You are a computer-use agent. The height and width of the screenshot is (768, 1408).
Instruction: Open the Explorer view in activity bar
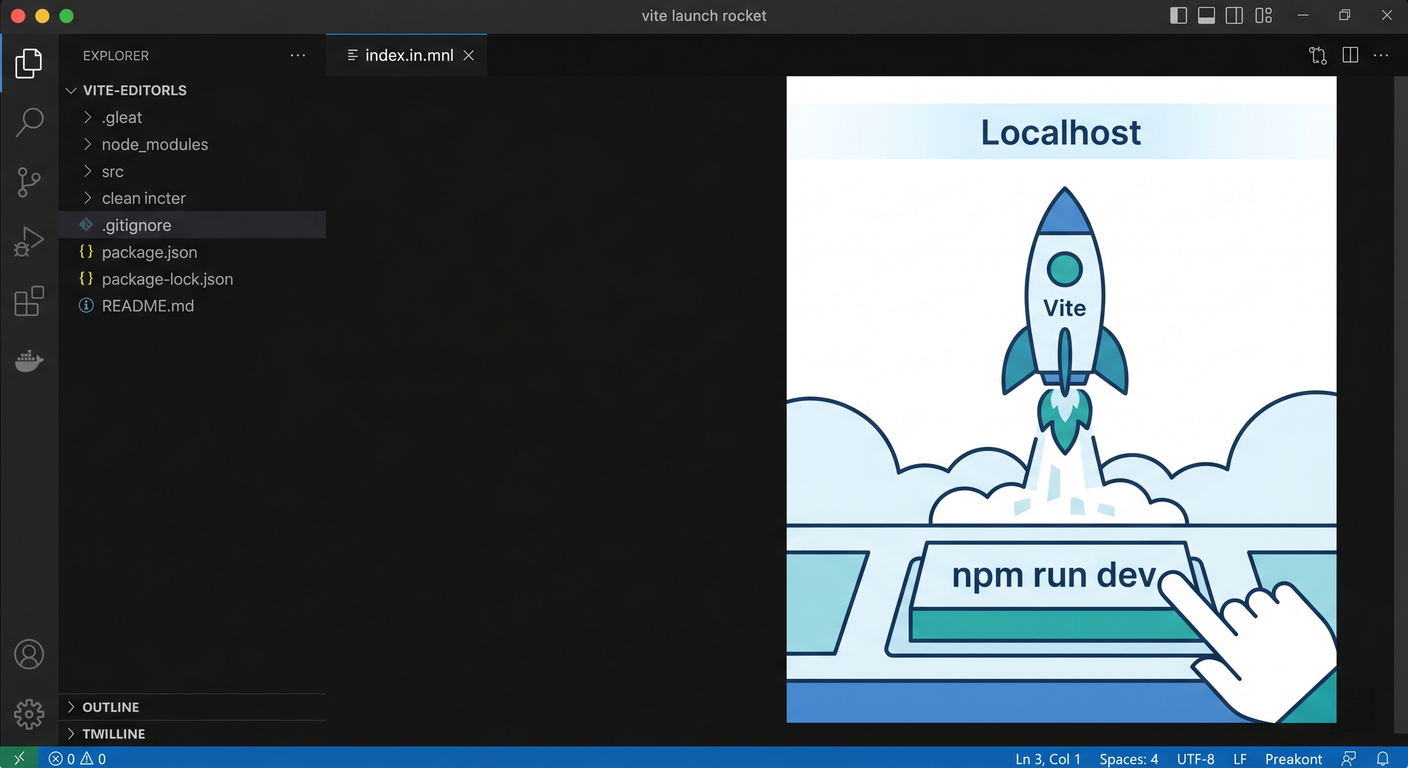(29, 64)
